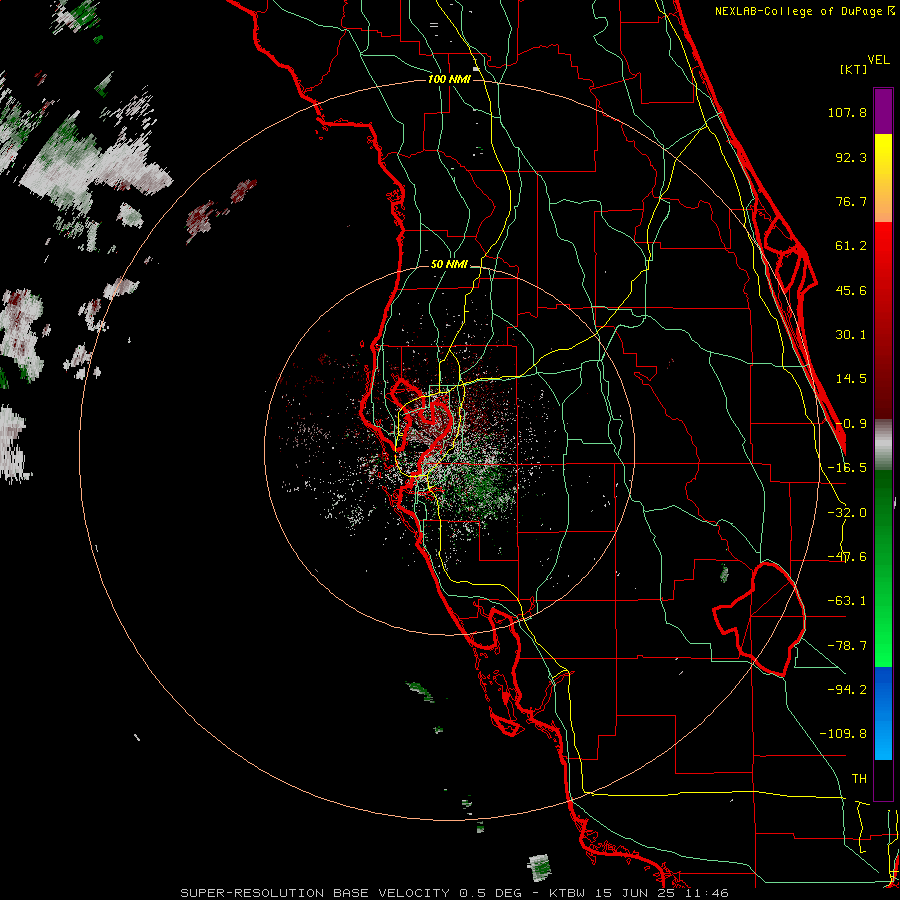
Task: Select the -47.6 velocity scale value
Action: [847, 557]
